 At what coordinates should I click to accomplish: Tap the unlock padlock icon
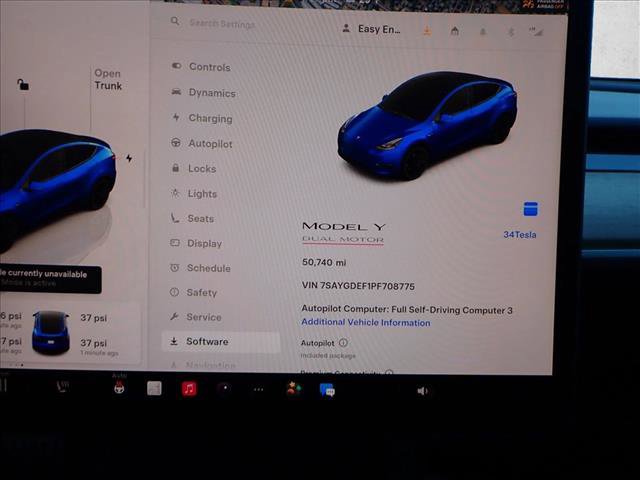(23, 84)
